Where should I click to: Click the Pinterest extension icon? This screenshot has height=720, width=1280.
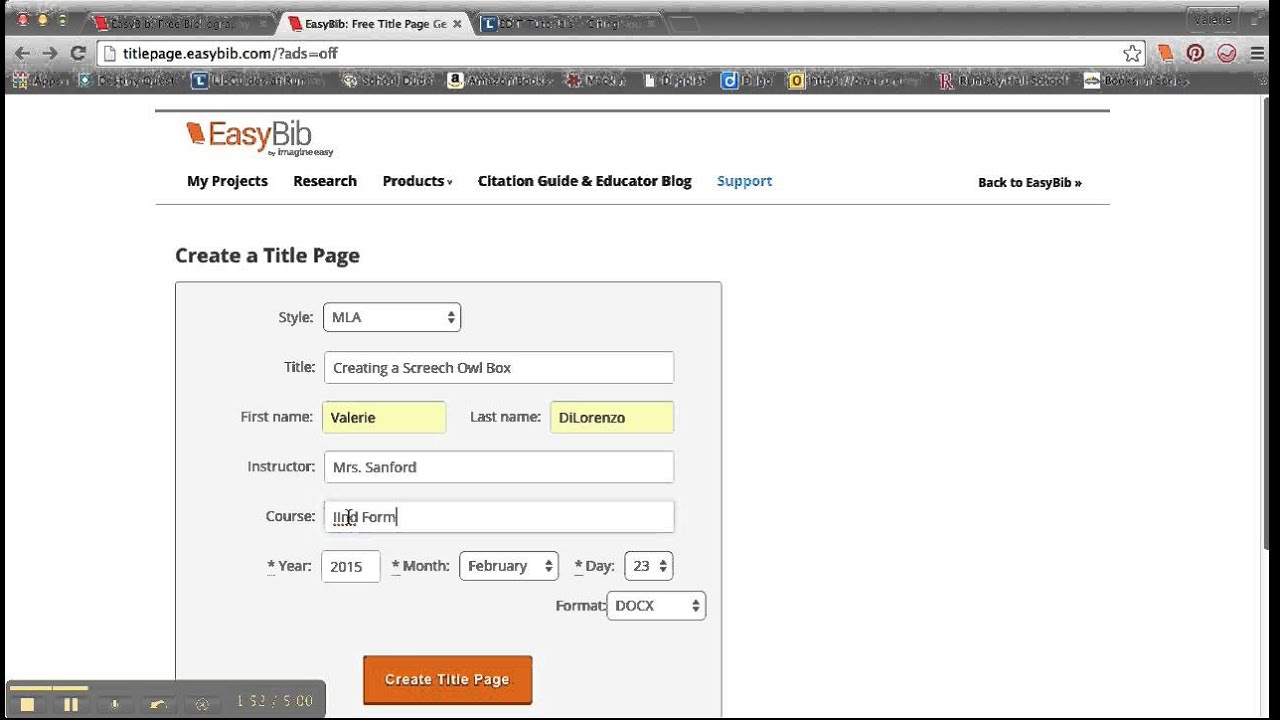1195,54
